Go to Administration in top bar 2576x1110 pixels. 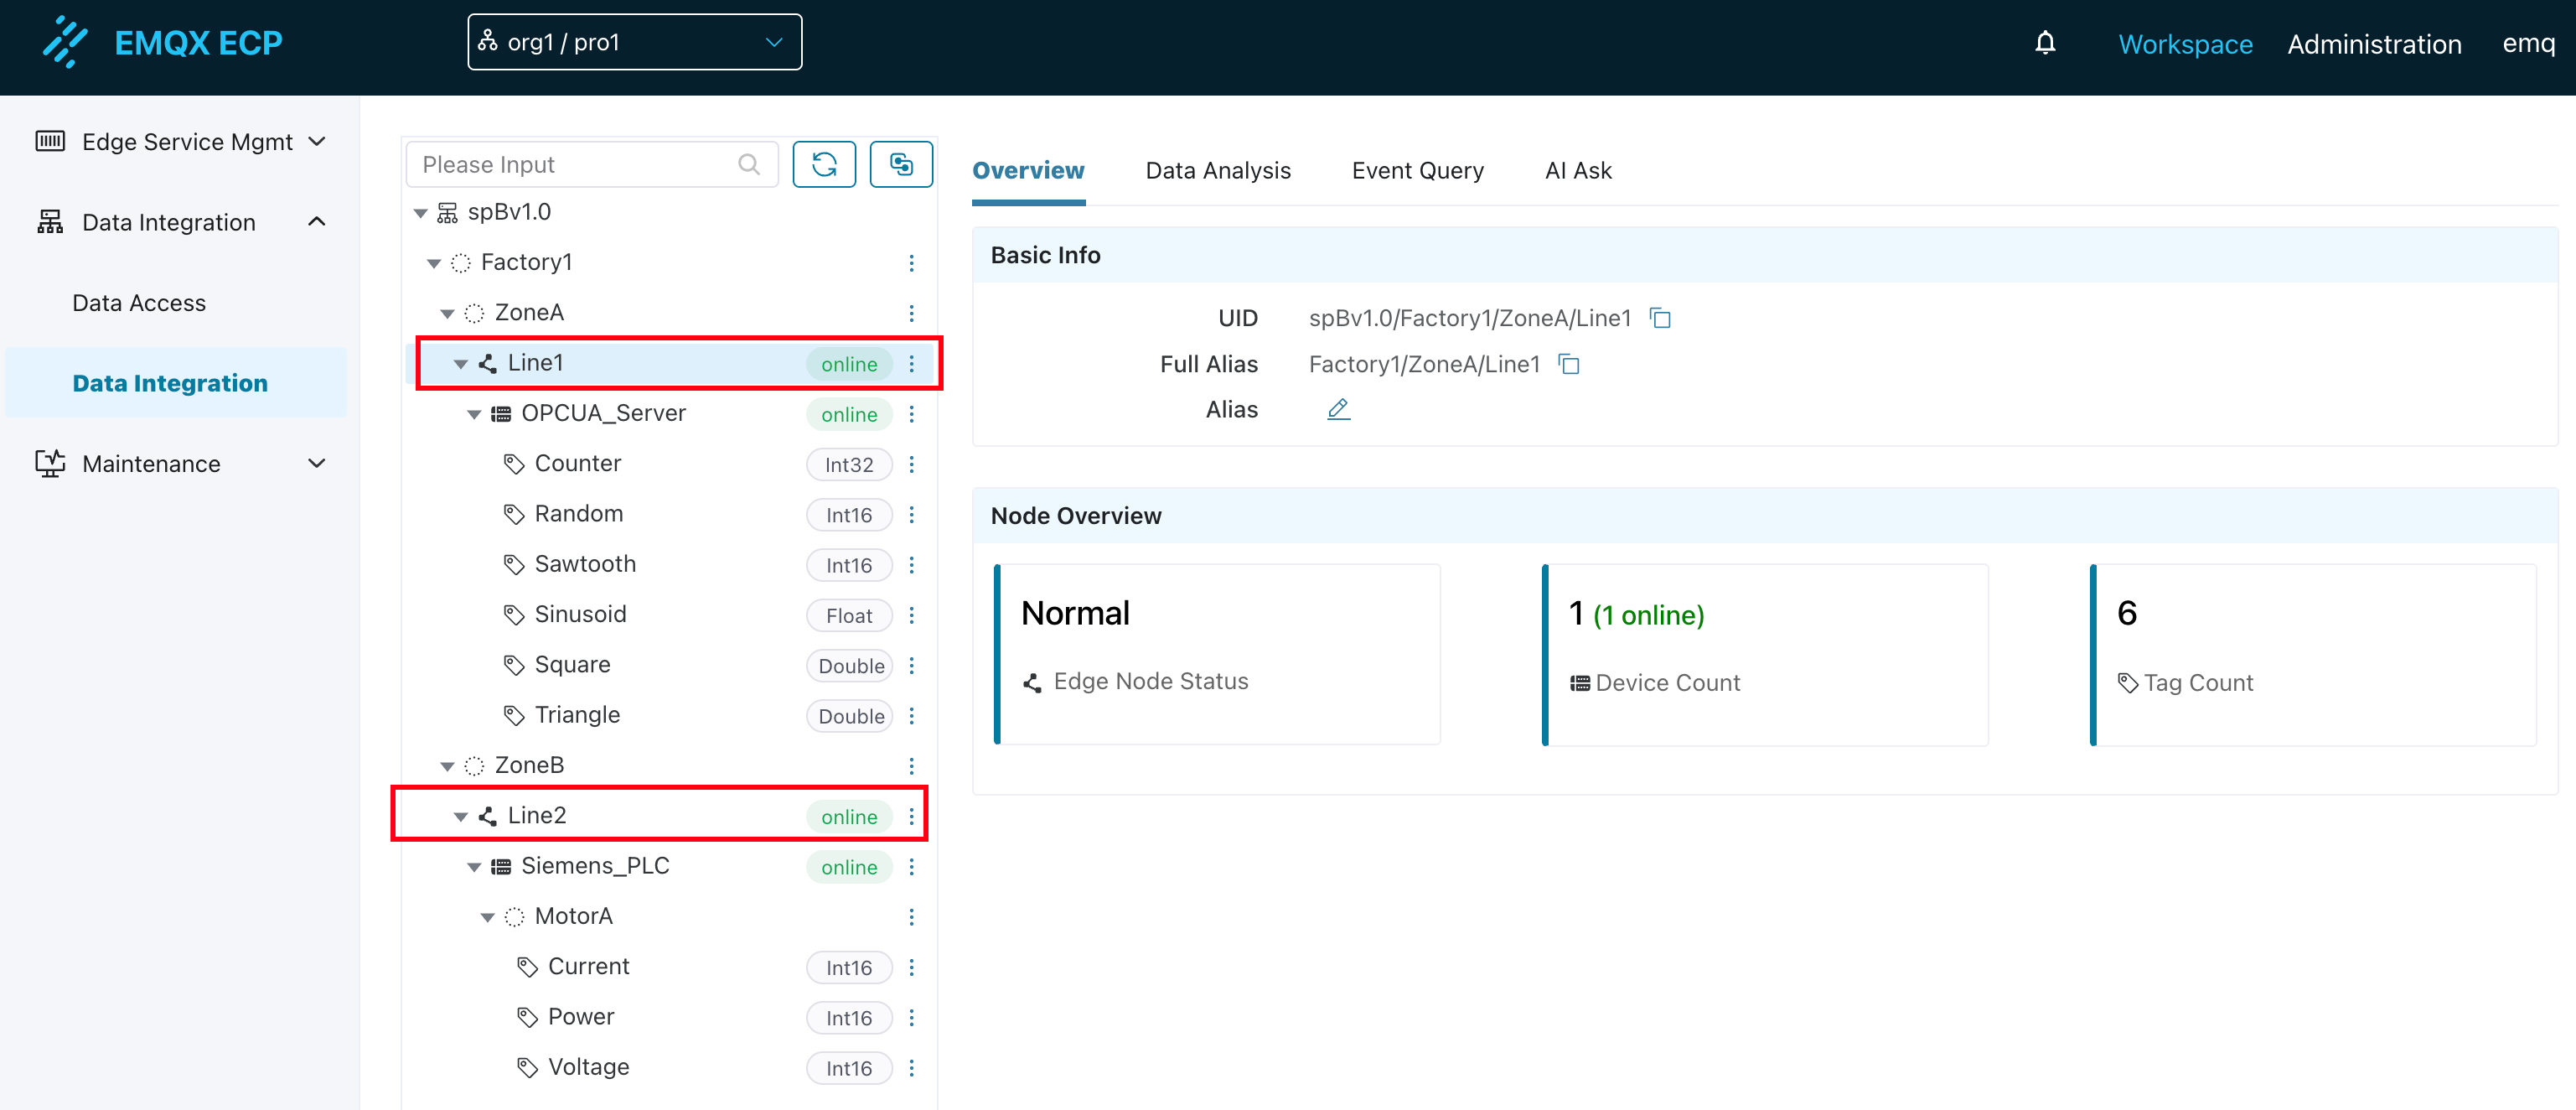pos(2373,44)
